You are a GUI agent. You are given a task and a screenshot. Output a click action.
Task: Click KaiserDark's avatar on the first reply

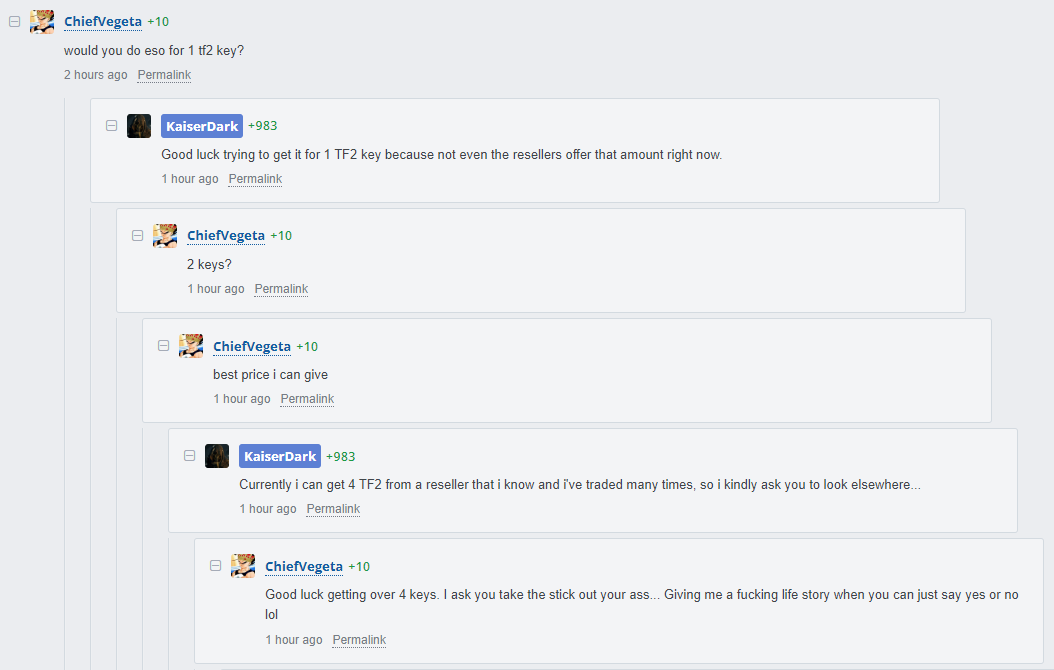[139, 126]
